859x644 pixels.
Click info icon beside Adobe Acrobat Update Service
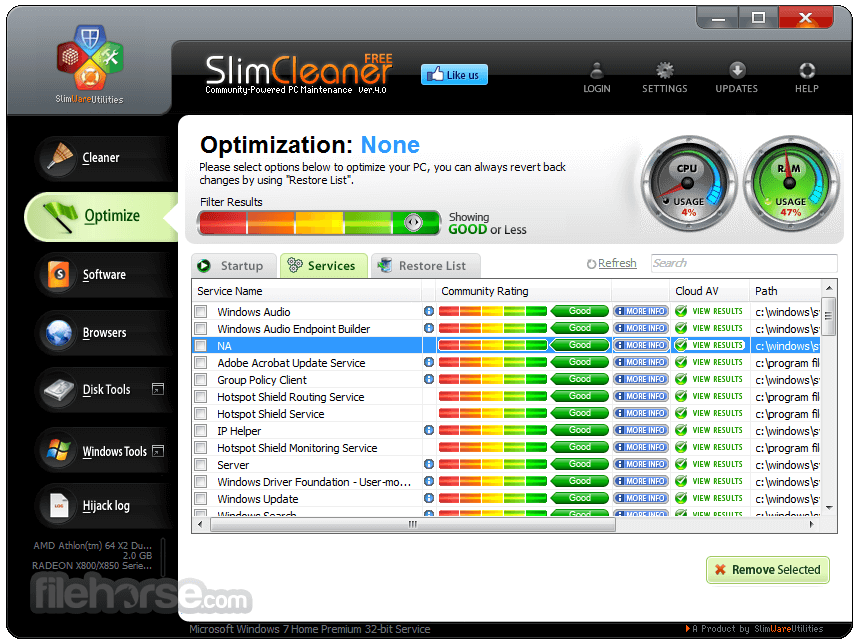click(429, 362)
